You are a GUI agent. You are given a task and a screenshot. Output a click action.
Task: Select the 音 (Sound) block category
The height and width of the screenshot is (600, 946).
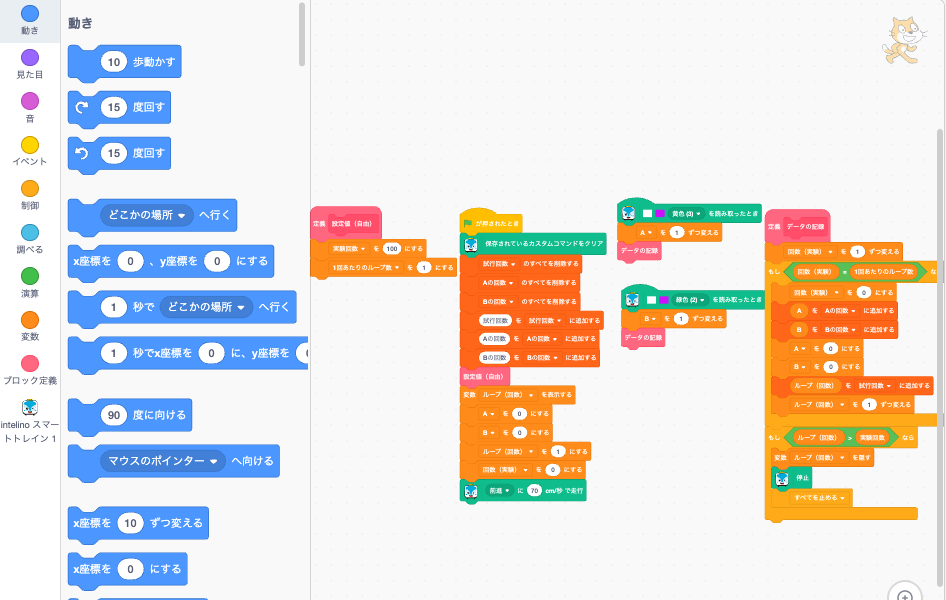click(x=30, y=109)
